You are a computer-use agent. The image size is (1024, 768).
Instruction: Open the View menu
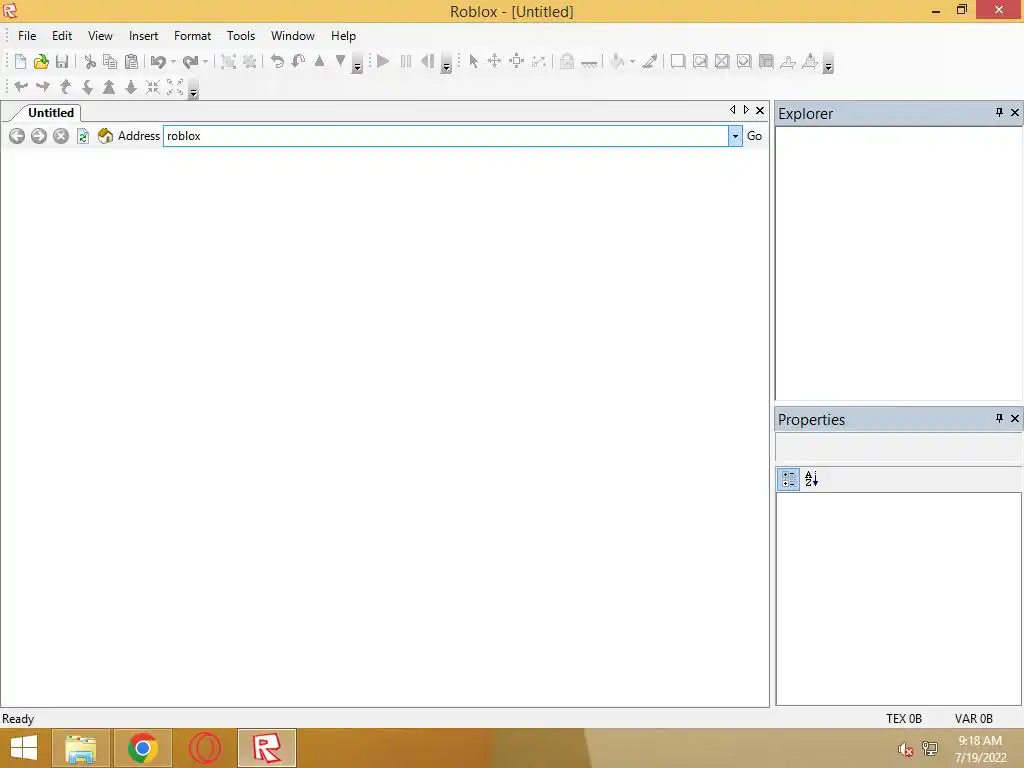[x=100, y=36]
